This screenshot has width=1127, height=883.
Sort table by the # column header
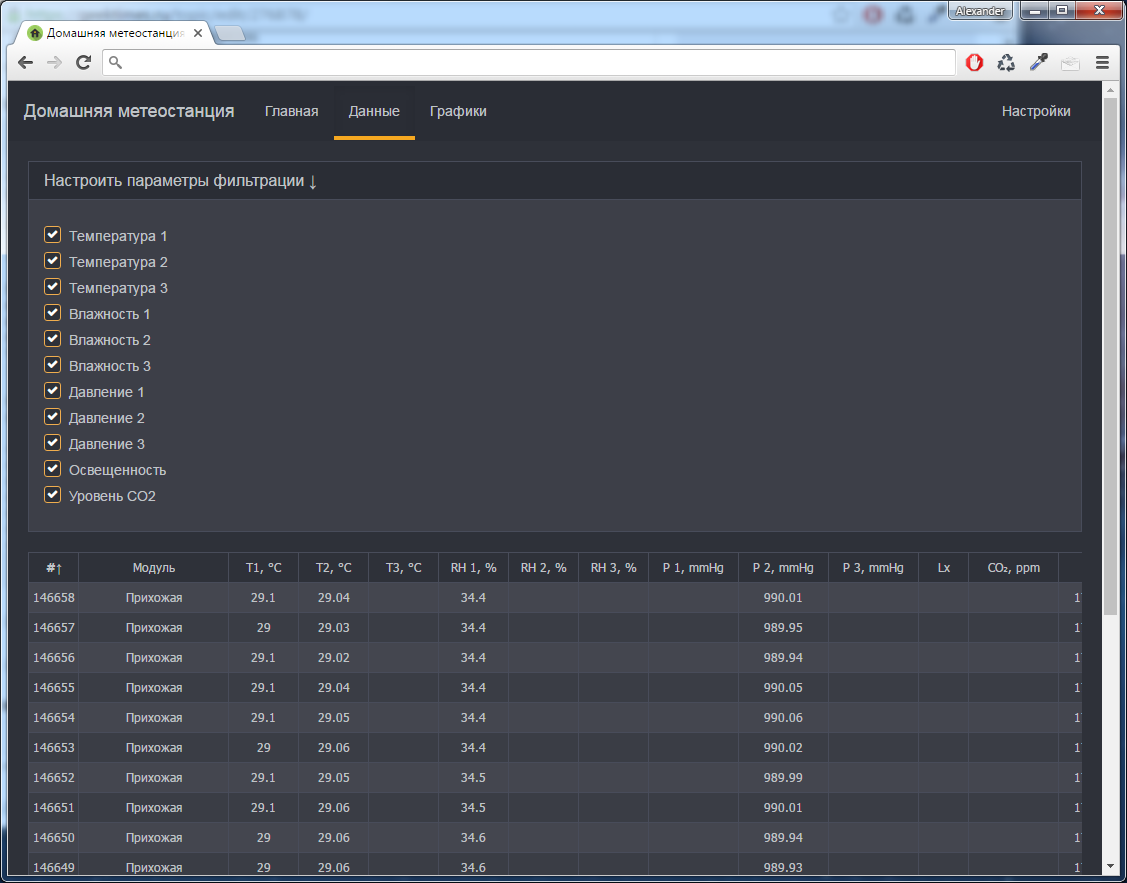coord(54,568)
